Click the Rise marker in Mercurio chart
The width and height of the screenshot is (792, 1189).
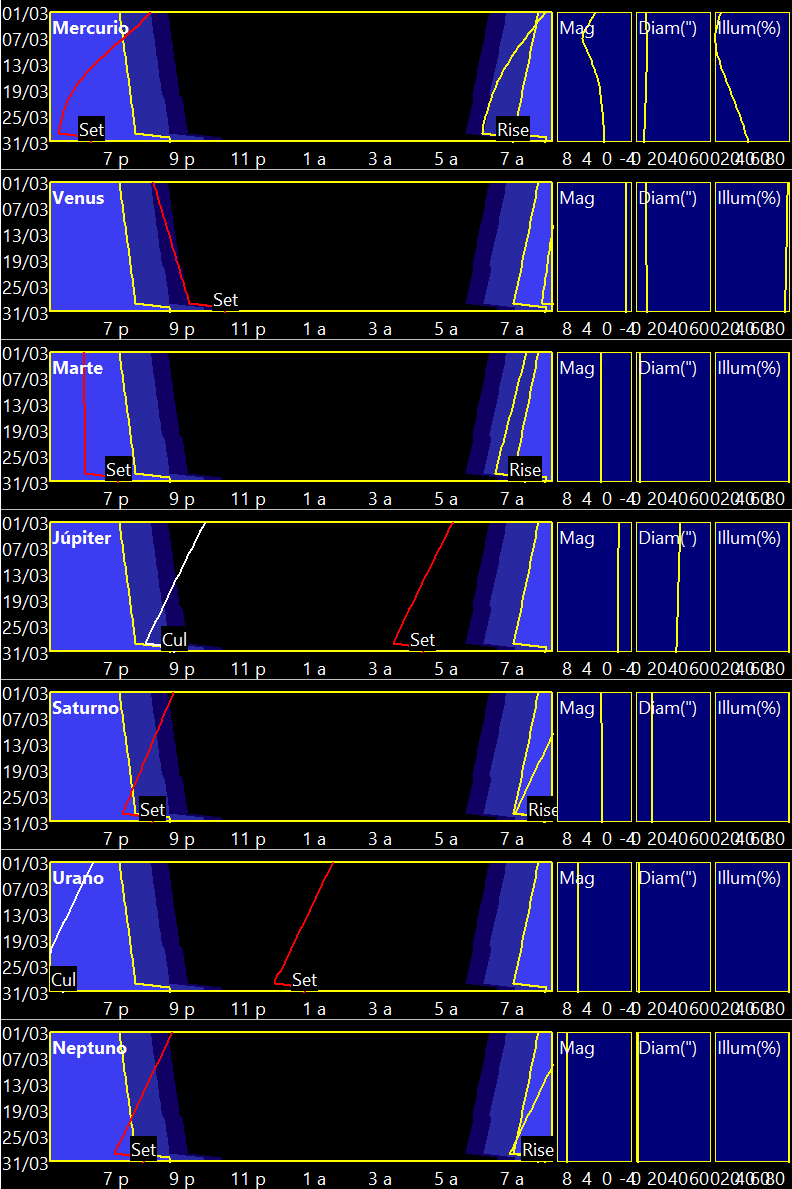pos(513,130)
